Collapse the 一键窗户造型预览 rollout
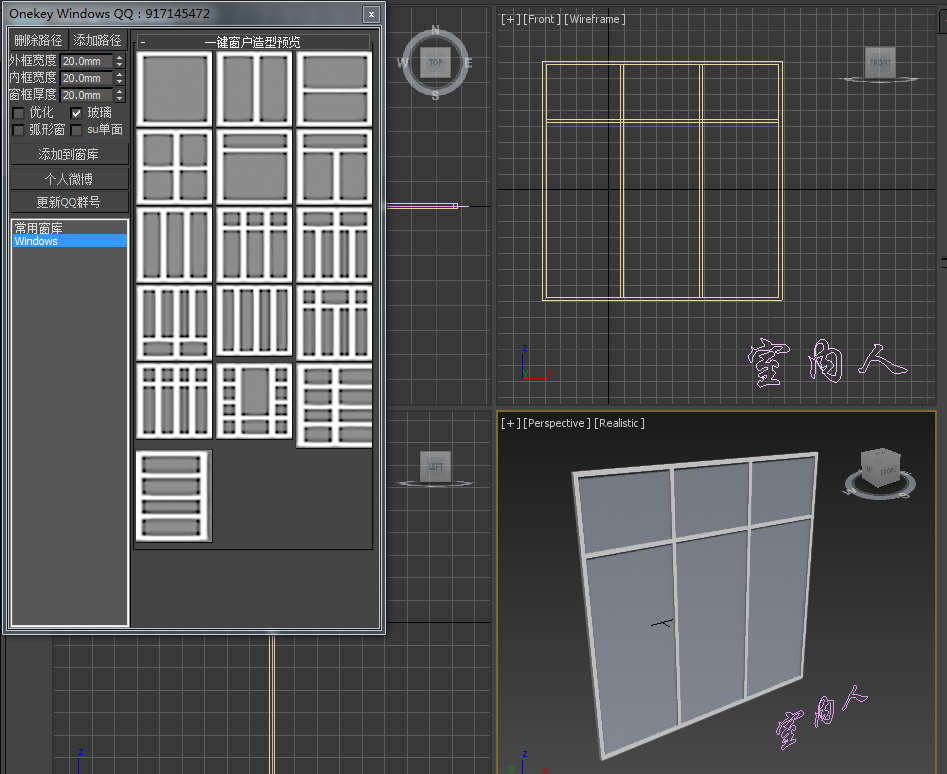Image resolution: width=947 pixels, height=774 pixels. click(252, 42)
